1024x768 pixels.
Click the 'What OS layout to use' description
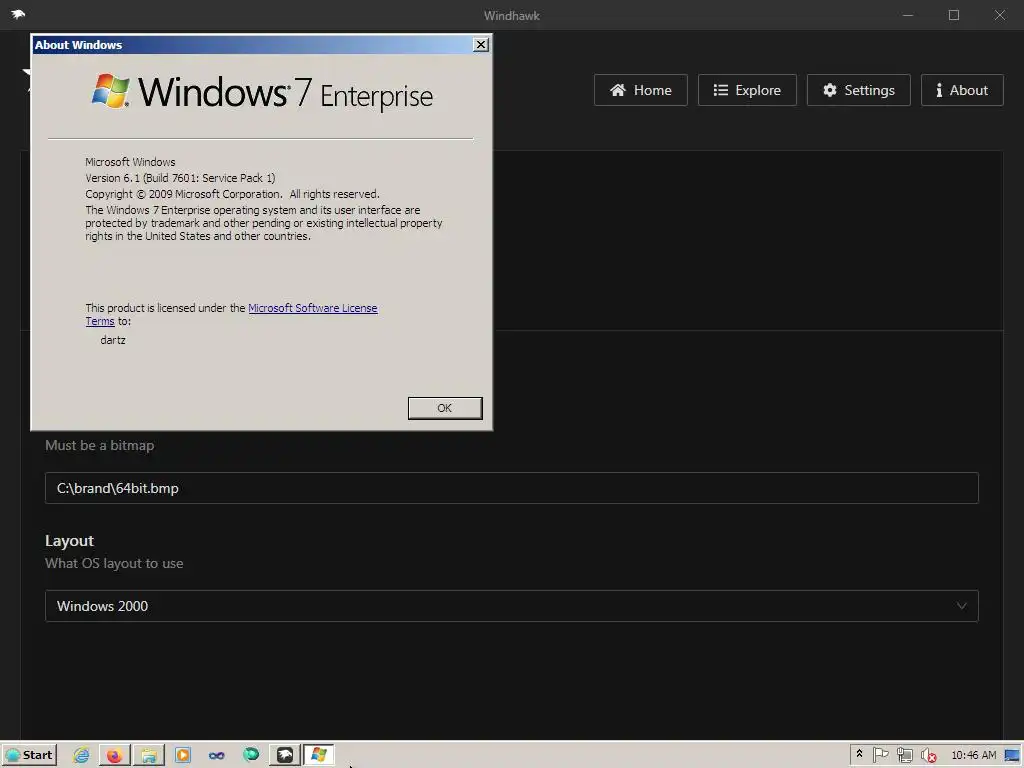[x=114, y=563]
